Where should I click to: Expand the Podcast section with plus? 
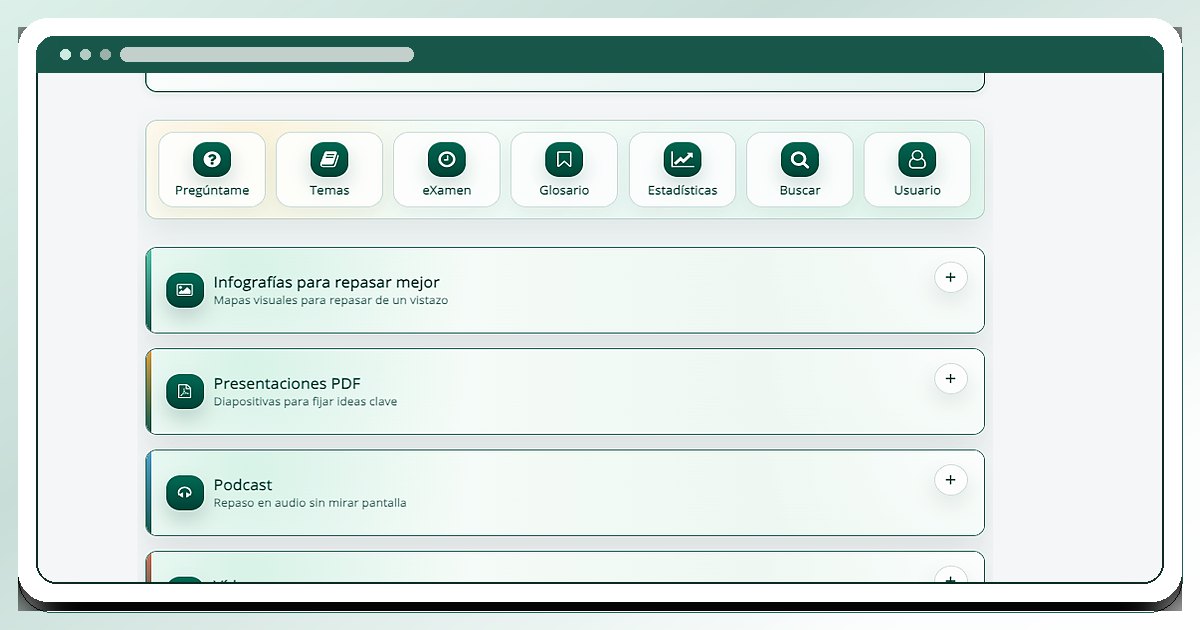coord(950,480)
